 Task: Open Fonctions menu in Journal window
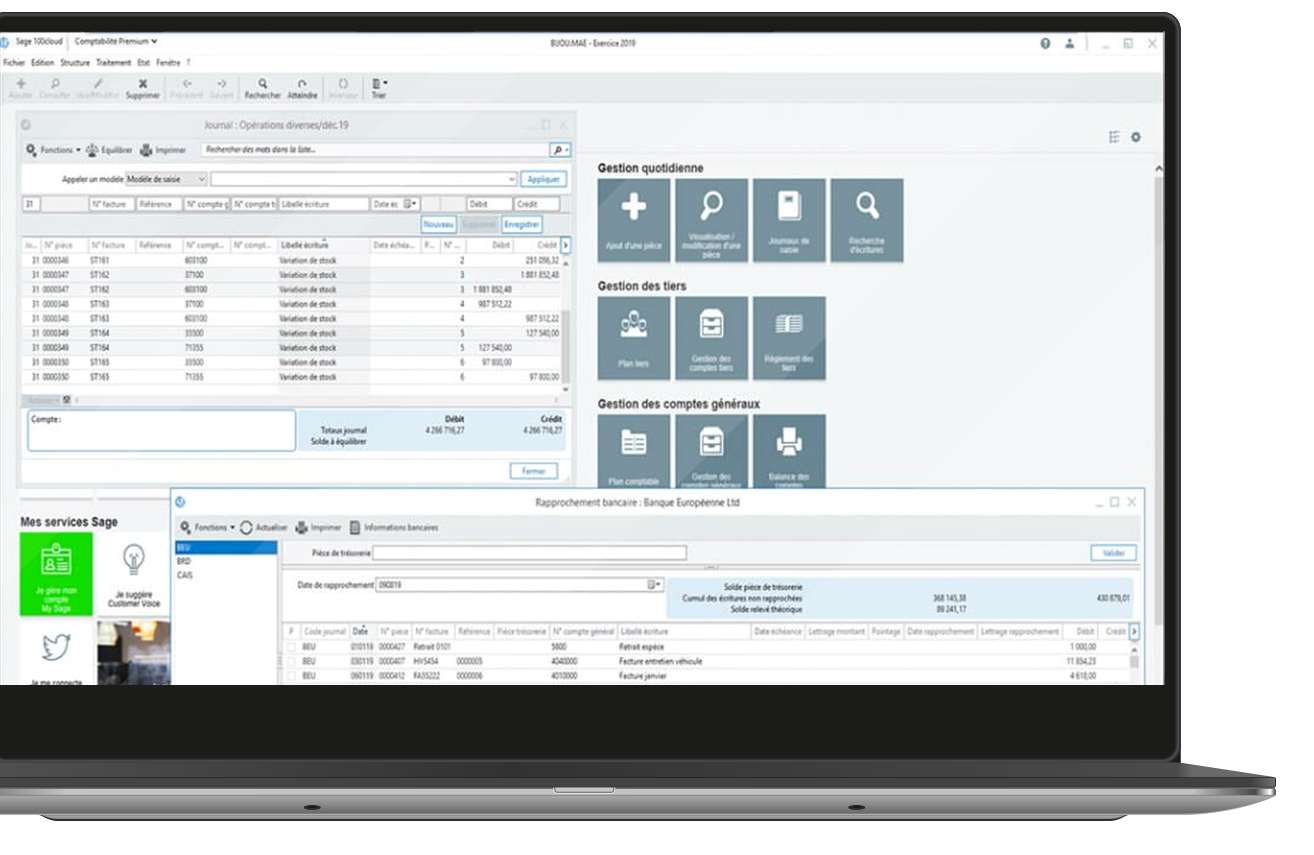coord(54,150)
